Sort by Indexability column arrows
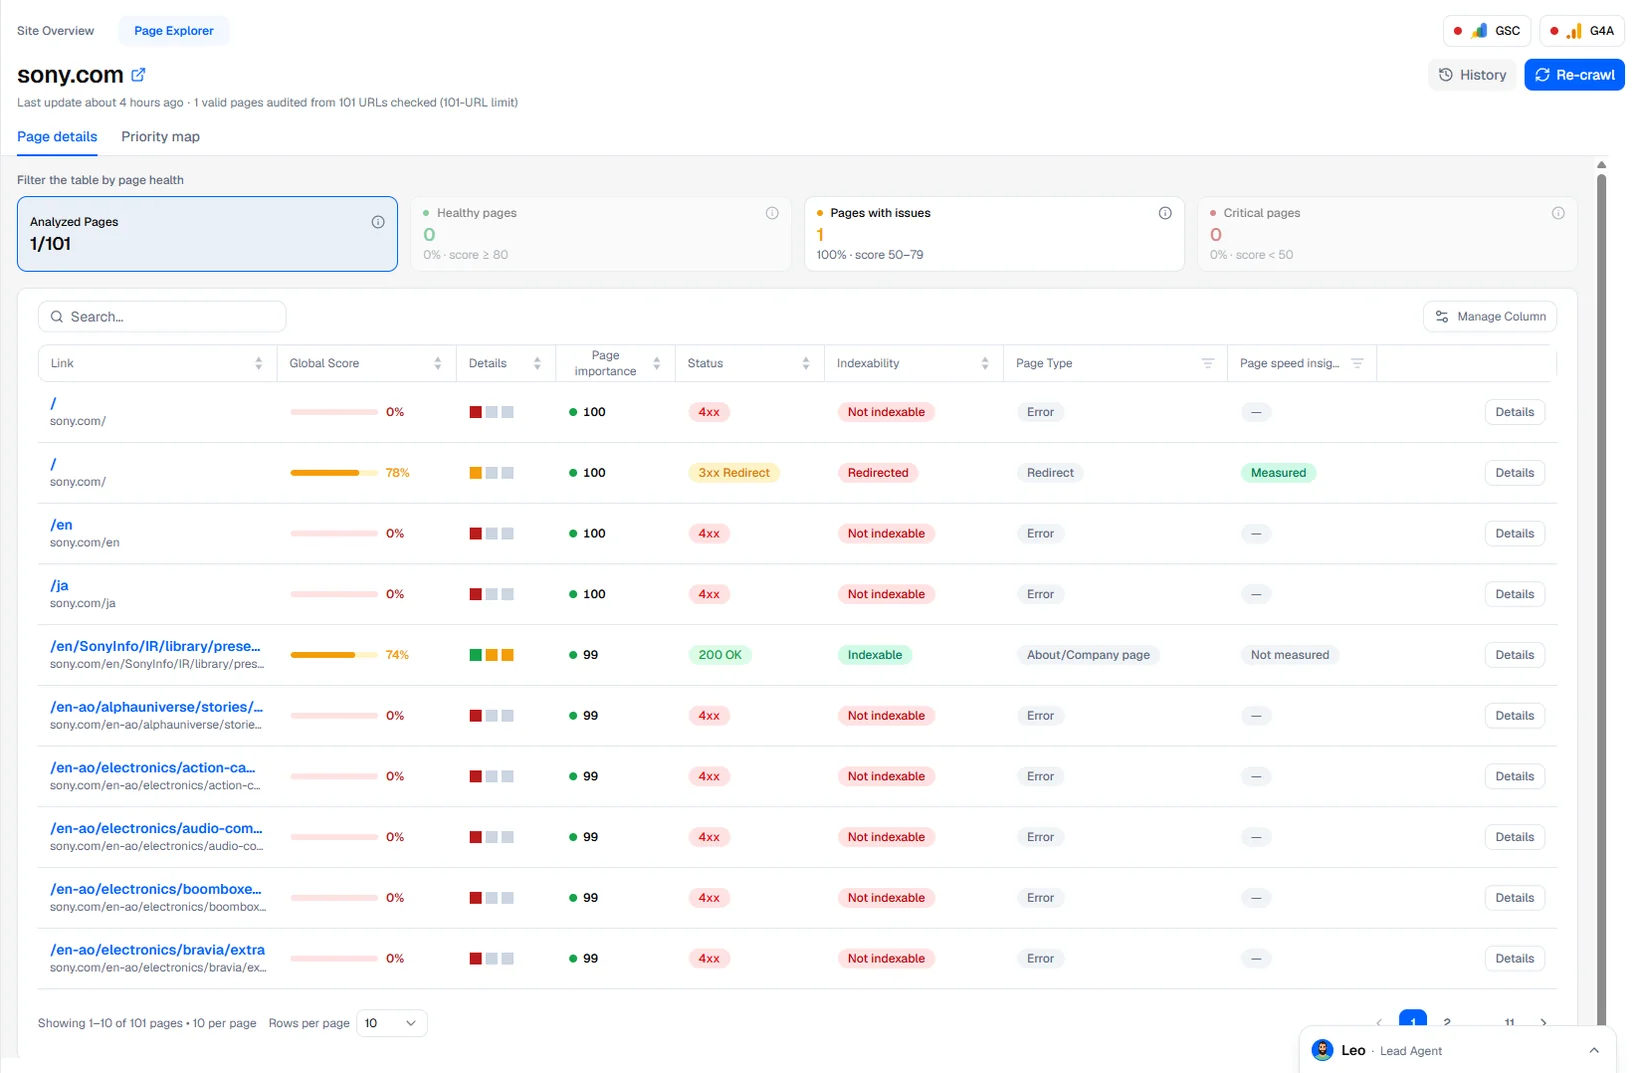The width and height of the screenshot is (1640, 1073). click(x=985, y=363)
